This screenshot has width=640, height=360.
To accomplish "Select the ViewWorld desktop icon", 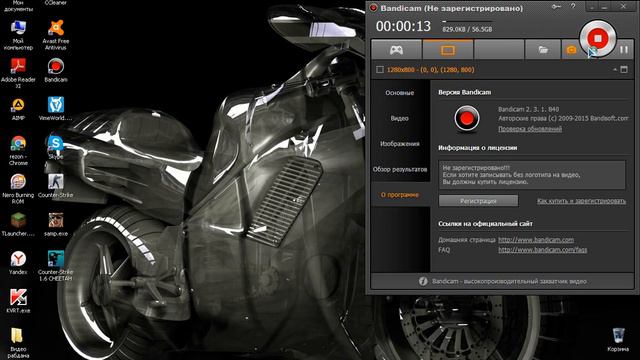I will tap(56, 109).
